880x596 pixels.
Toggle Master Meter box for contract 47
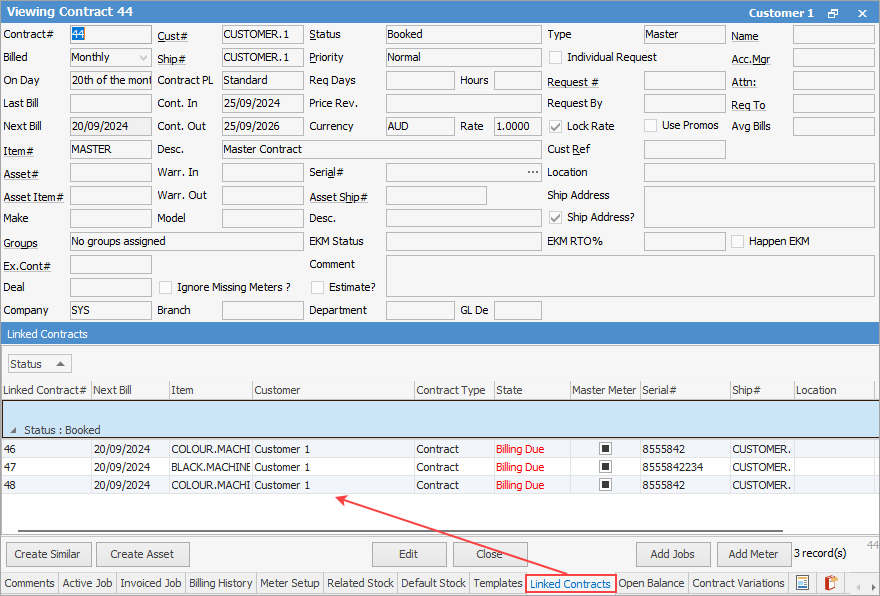tap(605, 467)
